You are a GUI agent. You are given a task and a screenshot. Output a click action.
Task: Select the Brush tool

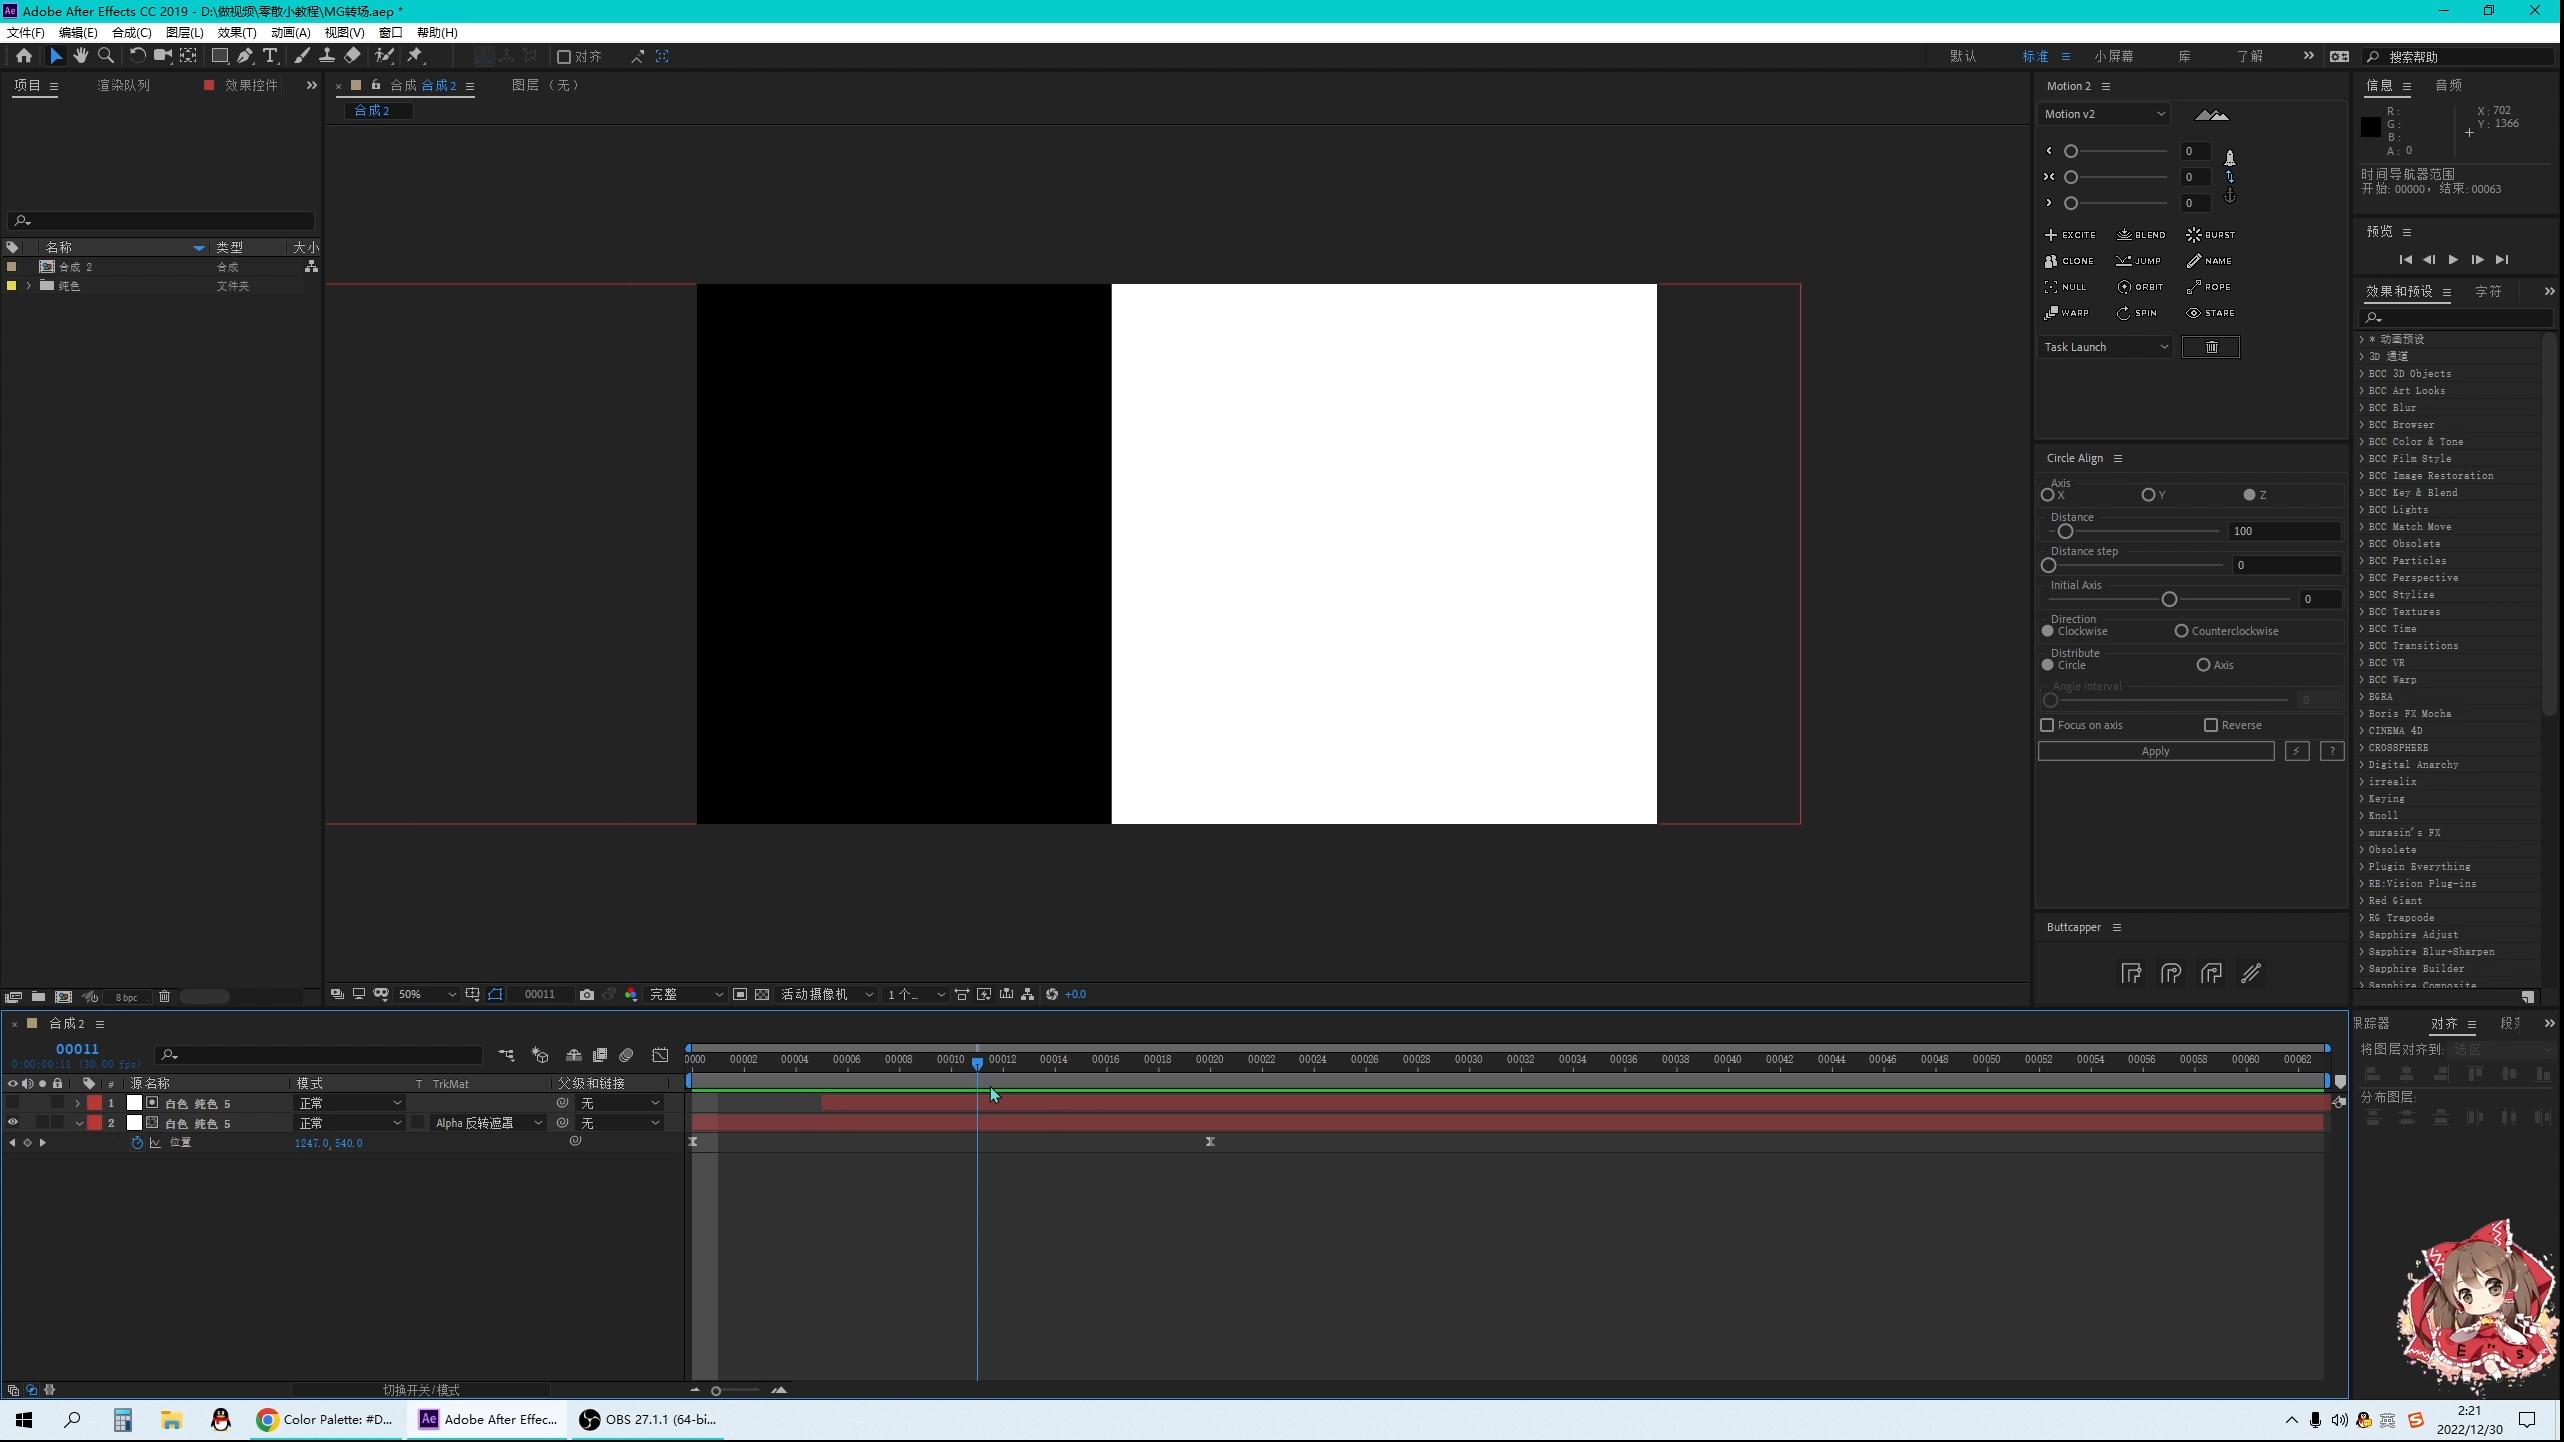[301, 56]
